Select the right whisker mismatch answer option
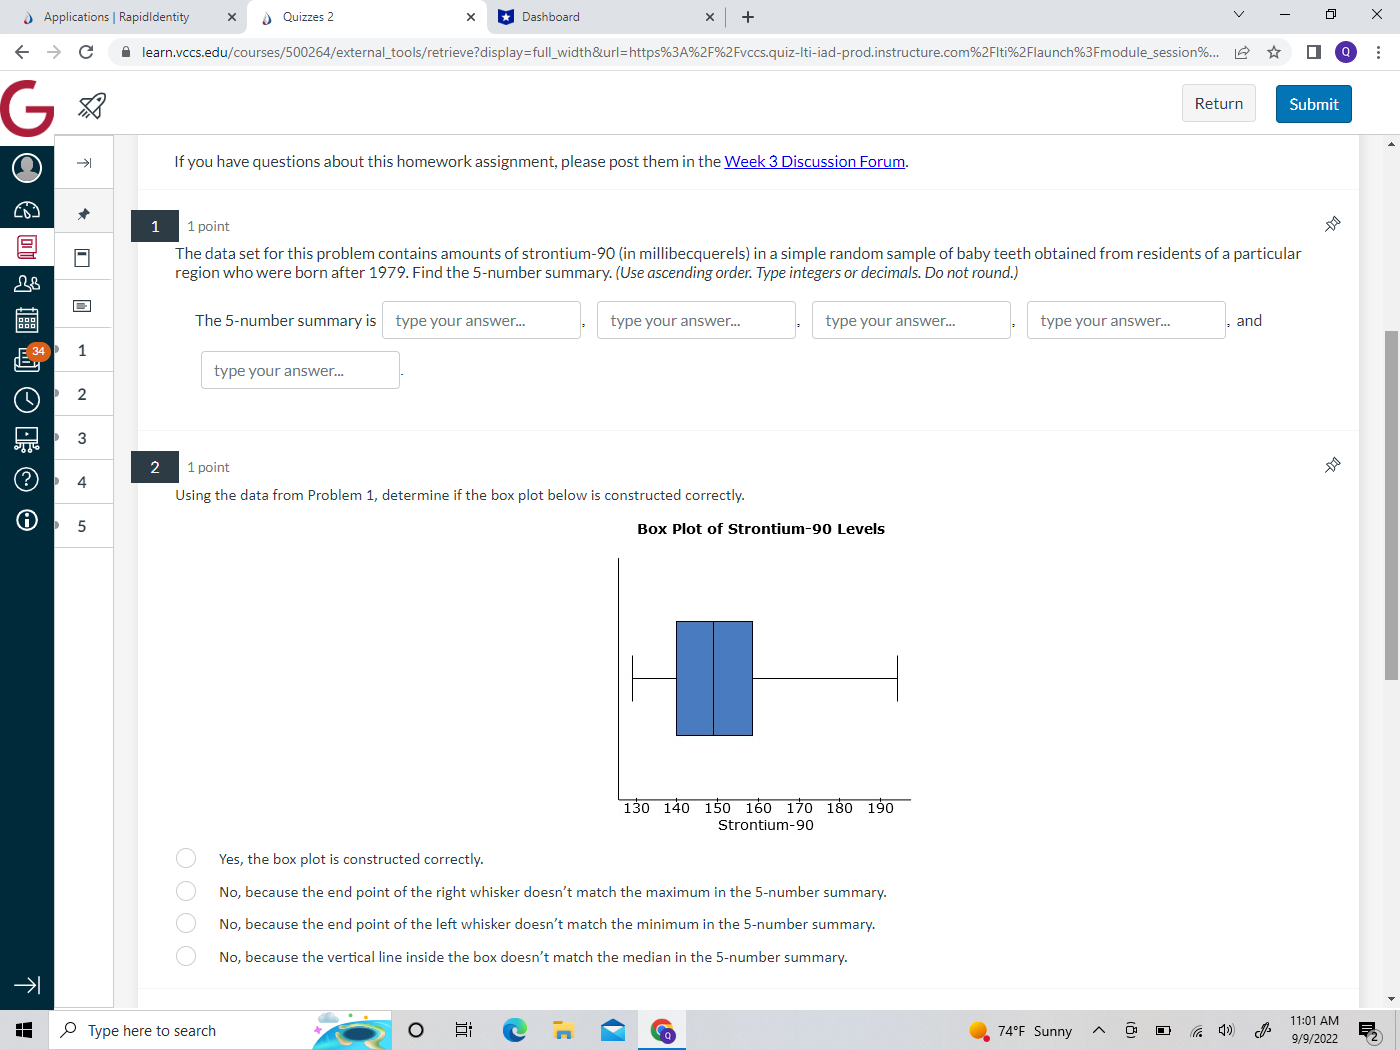Viewport: 1400px width, 1050px height. [x=186, y=890]
